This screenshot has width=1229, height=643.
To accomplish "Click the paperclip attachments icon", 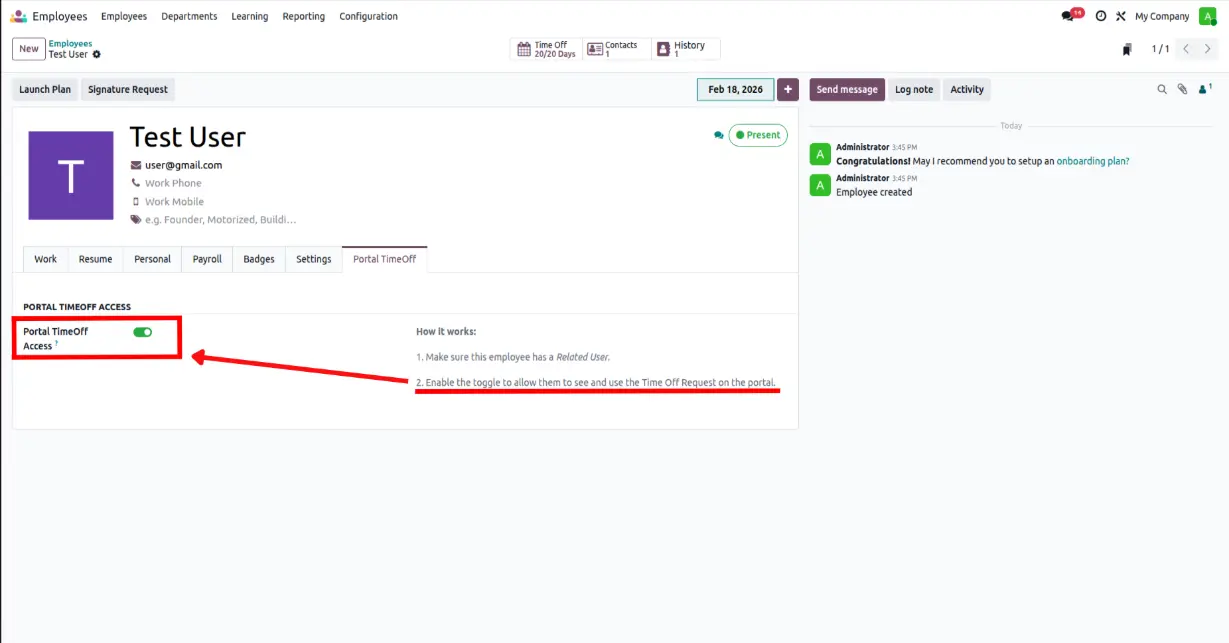I will click(x=1182, y=89).
